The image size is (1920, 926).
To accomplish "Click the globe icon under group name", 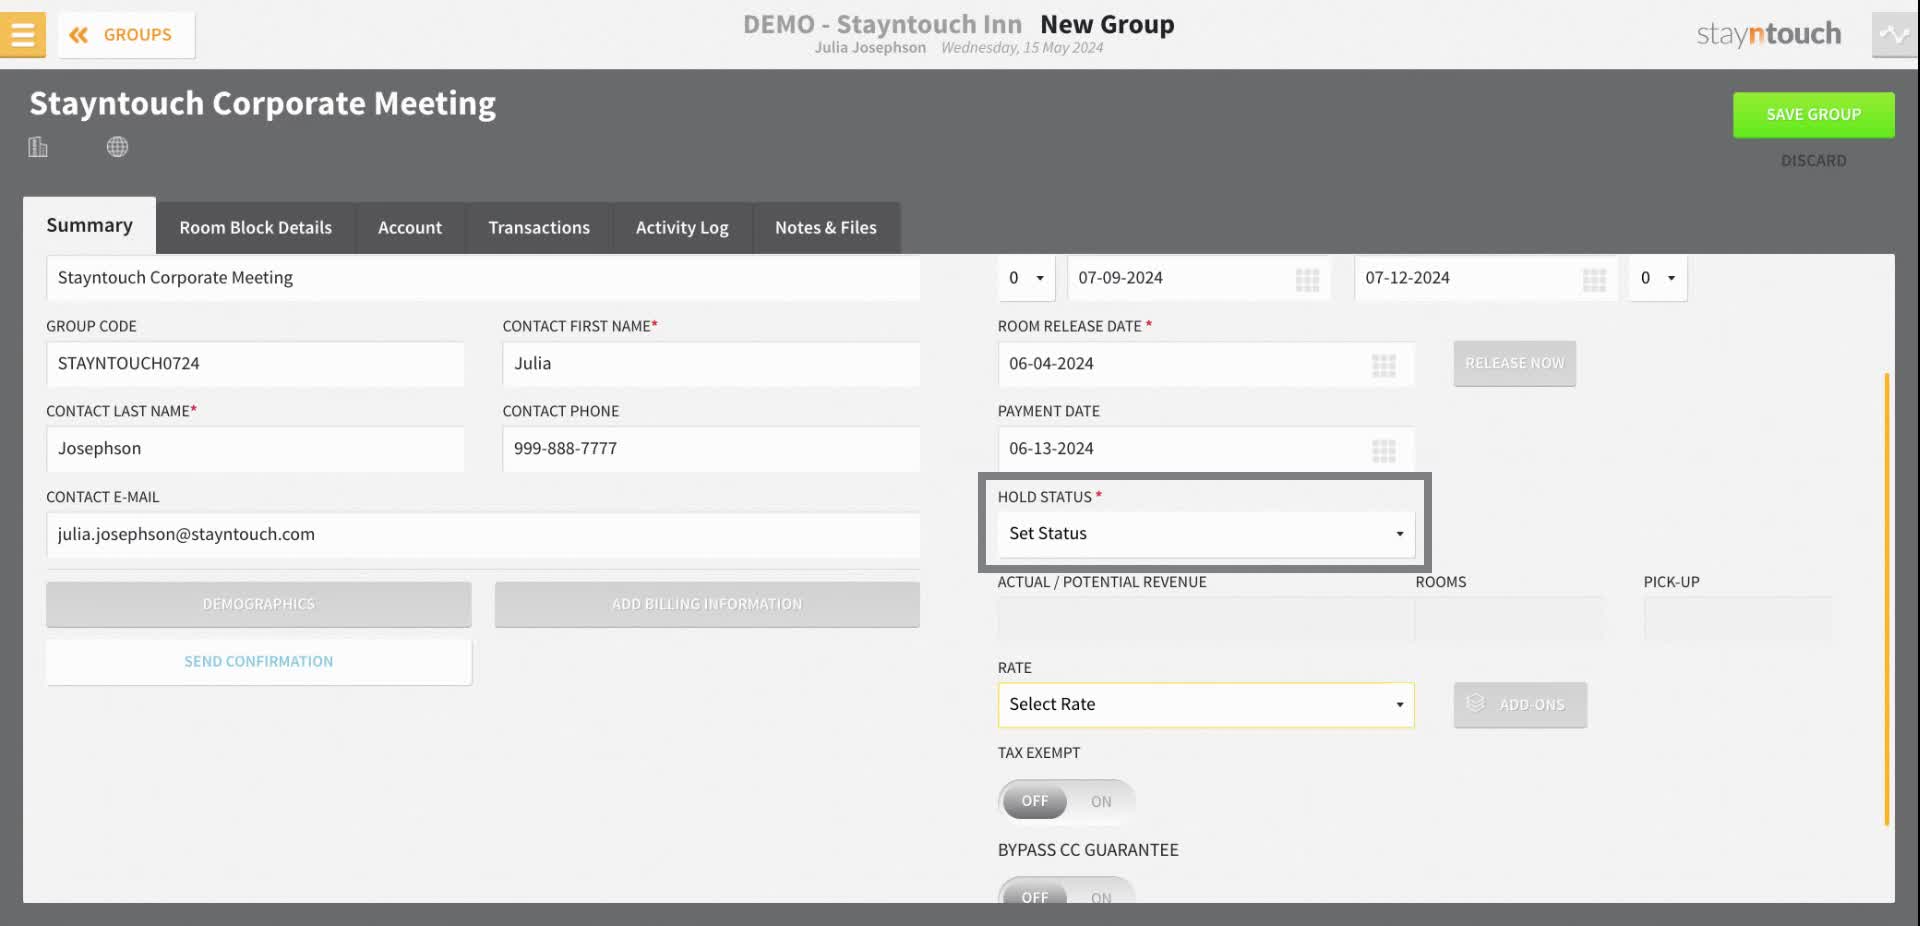I will pyautogui.click(x=117, y=147).
